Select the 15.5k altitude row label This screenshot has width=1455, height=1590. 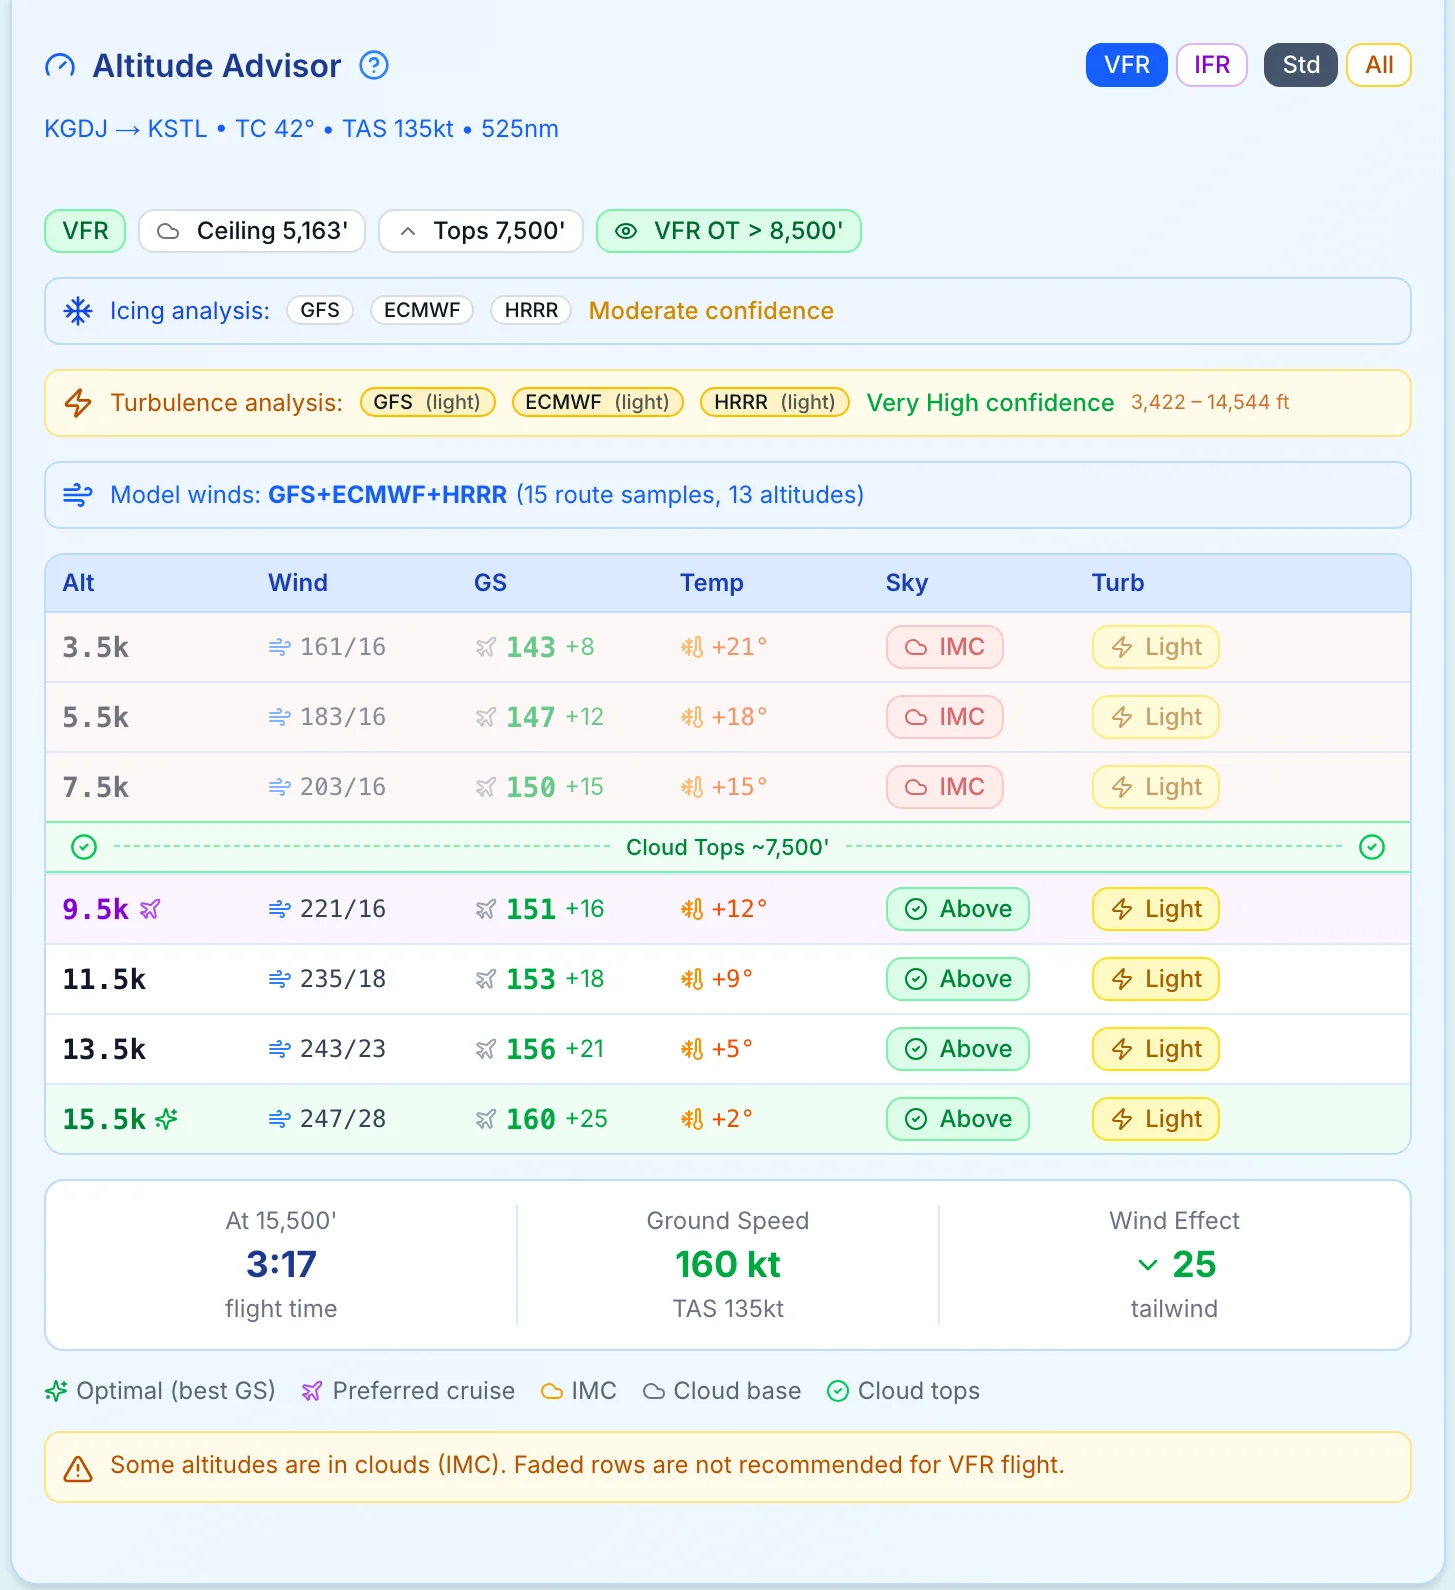104,1119
